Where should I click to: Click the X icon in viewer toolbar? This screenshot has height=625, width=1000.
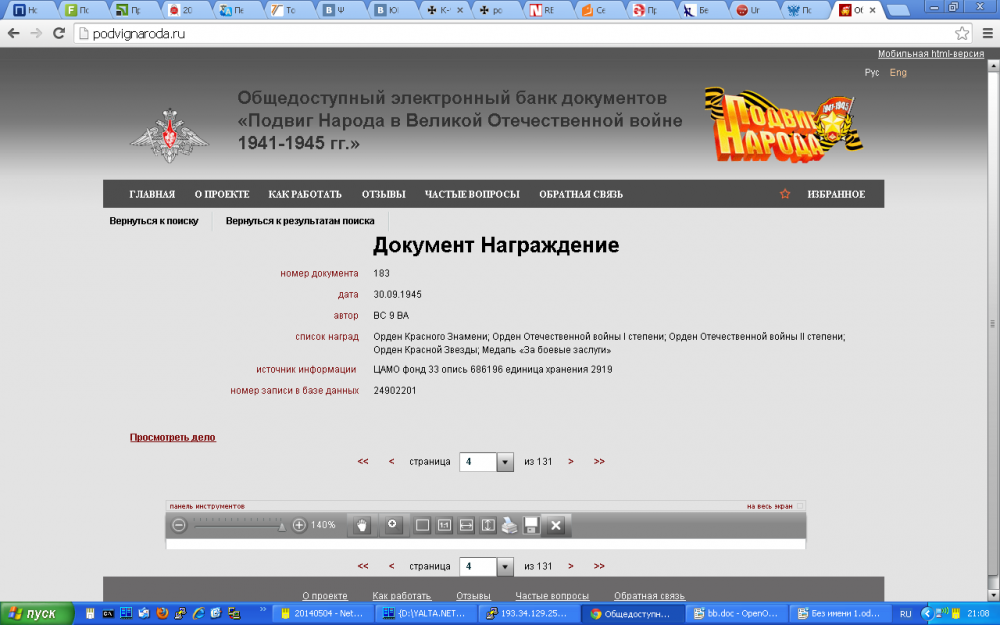(x=556, y=525)
